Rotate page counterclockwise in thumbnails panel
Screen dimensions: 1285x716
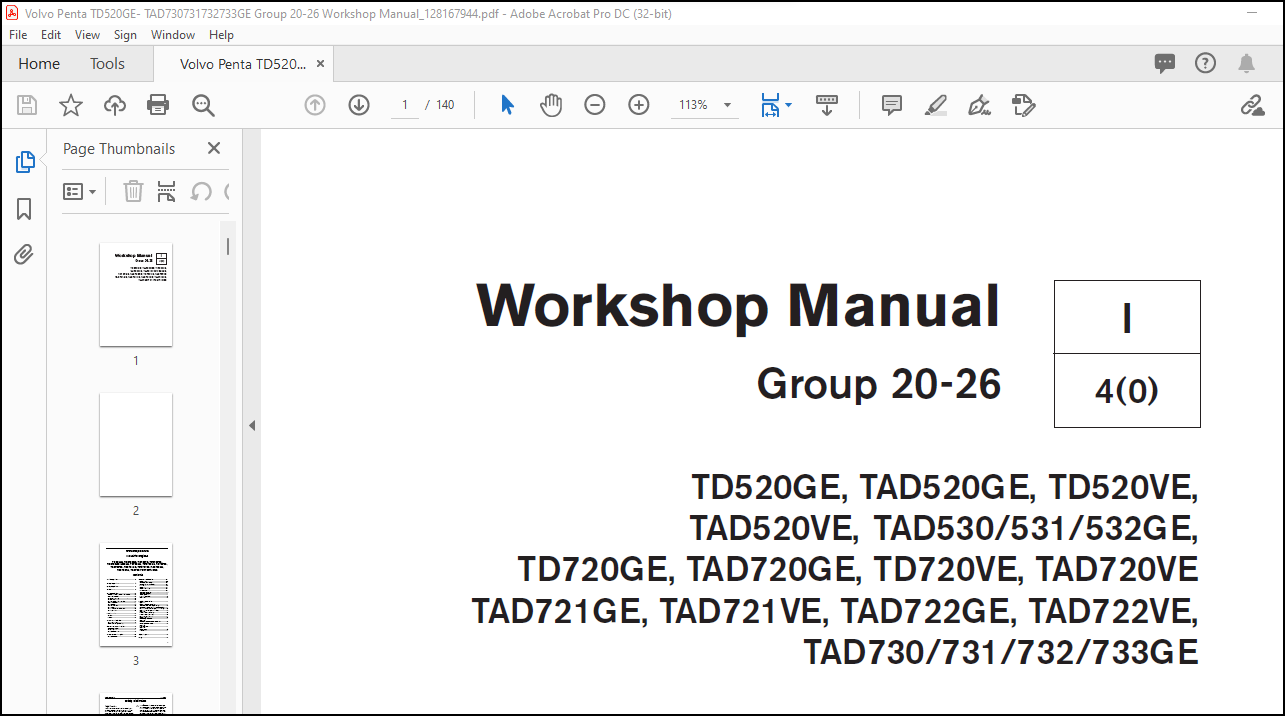[201, 191]
